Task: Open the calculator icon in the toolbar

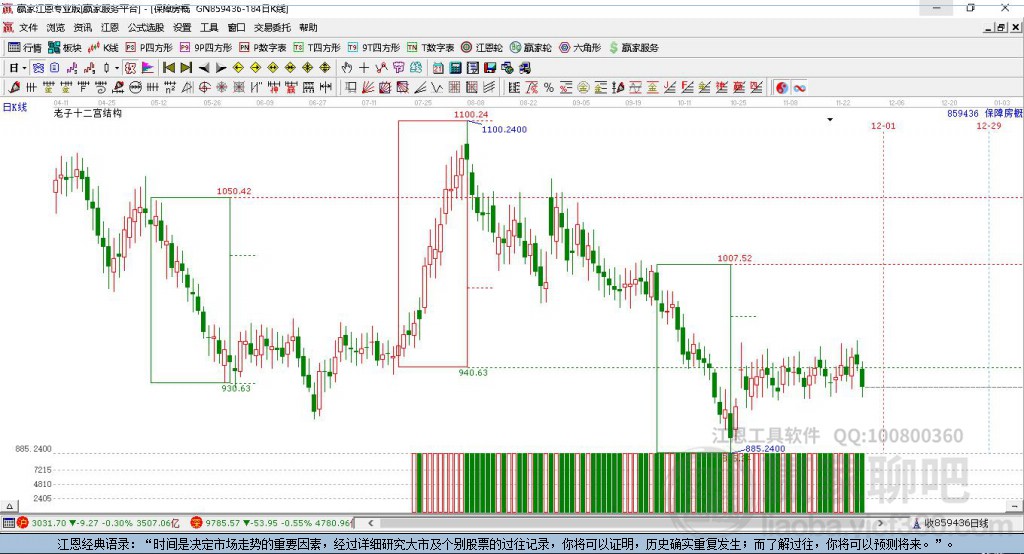Action: tap(455, 68)
